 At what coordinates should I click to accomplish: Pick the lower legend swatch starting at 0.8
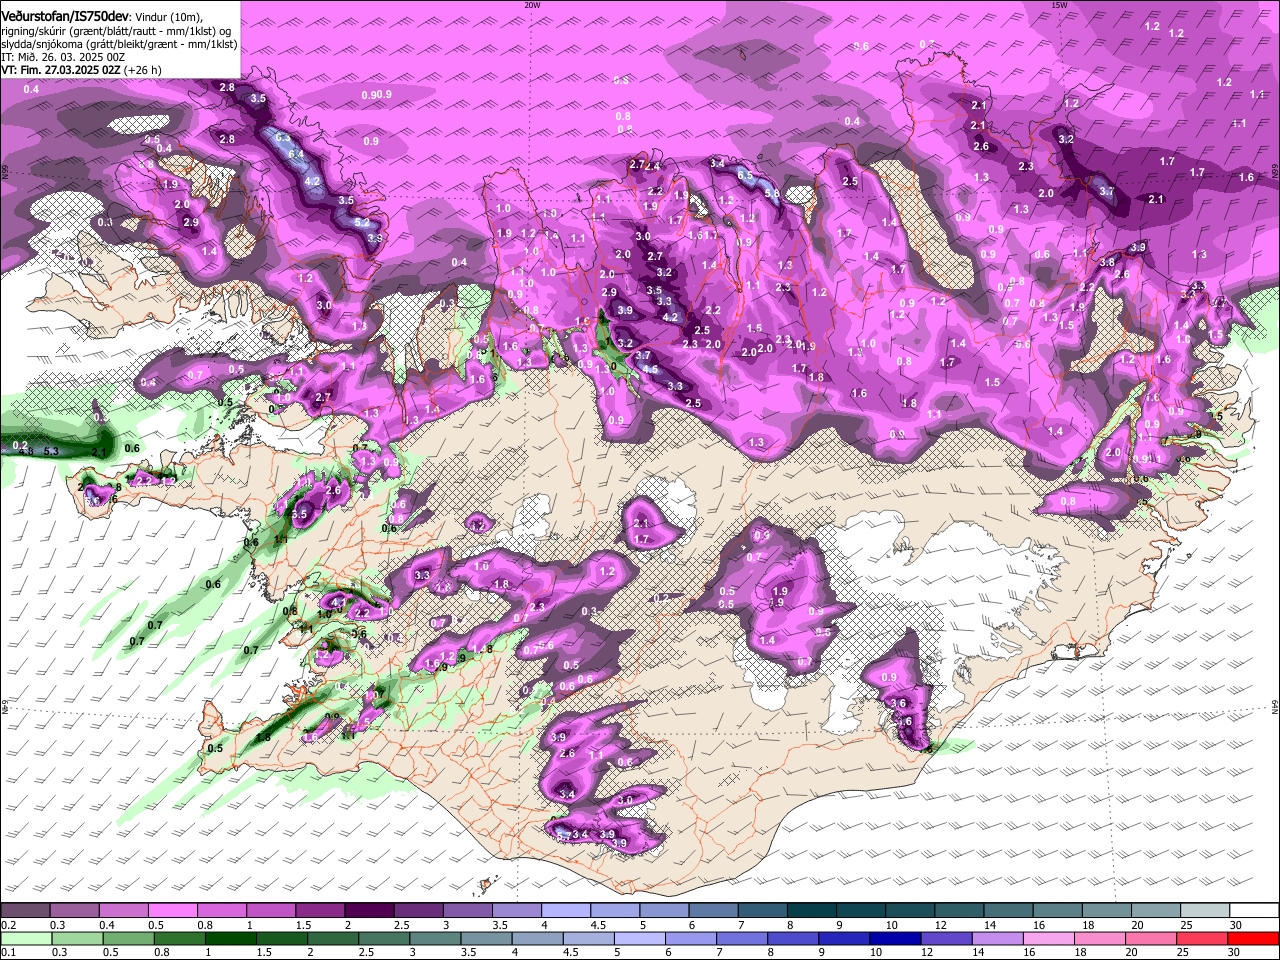[x=179, y=938]
